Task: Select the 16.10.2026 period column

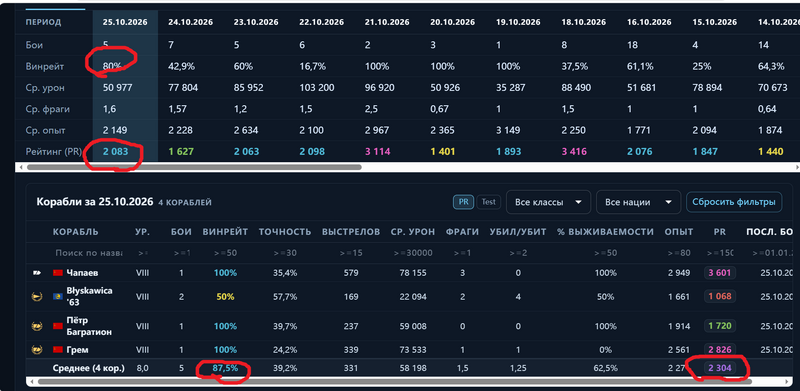Action: pyautogui.click(x=649, y=22)
